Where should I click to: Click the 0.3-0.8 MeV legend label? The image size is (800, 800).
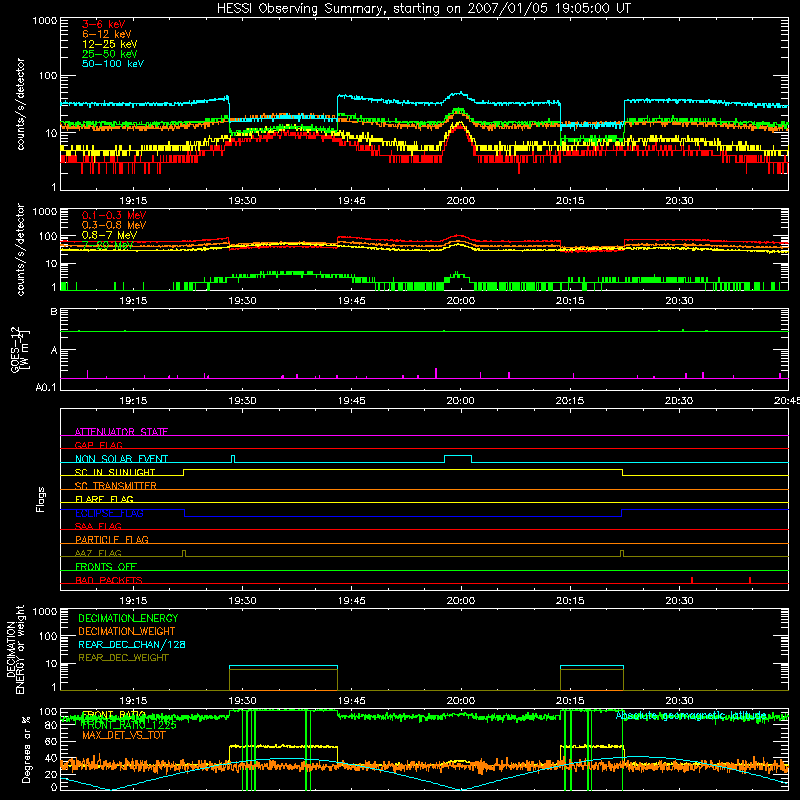coord(114,225)
